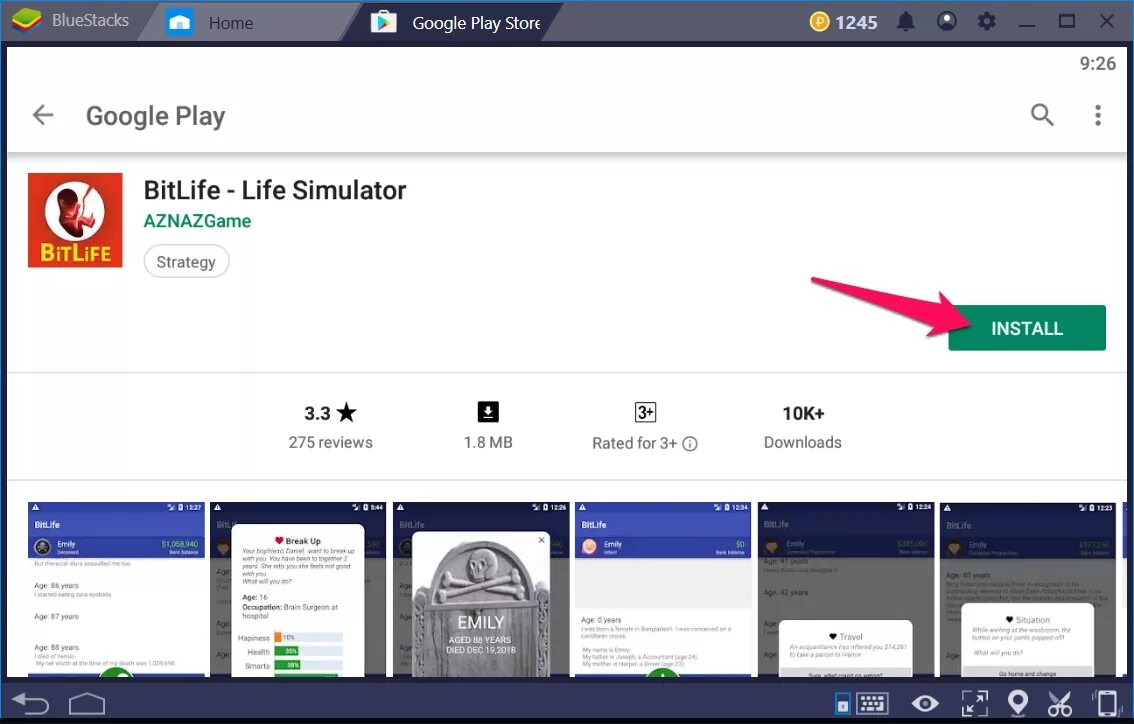Screen dimensions: 1134x724
Task: Click the gold coin points icon
Action: pos(819,22)
